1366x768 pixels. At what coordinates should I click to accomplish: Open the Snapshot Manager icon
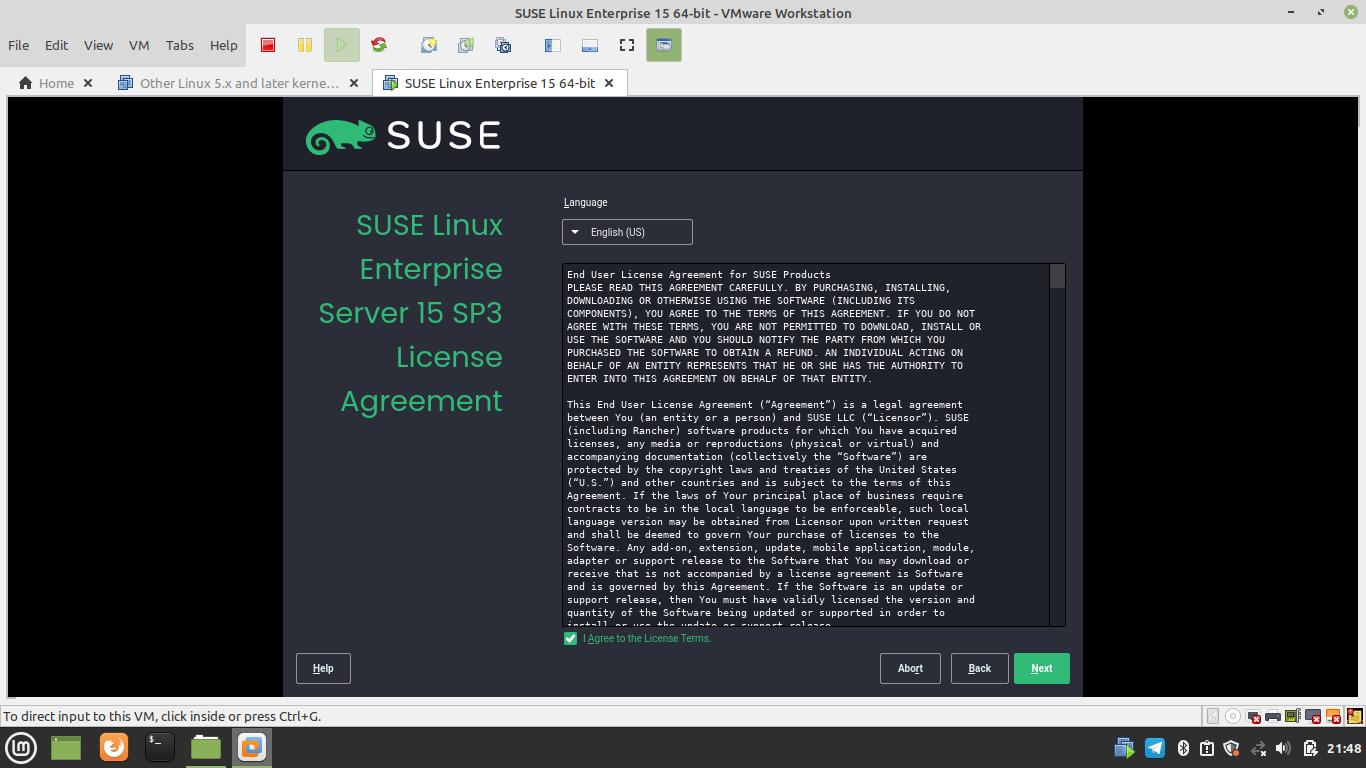tap(503, 45)
